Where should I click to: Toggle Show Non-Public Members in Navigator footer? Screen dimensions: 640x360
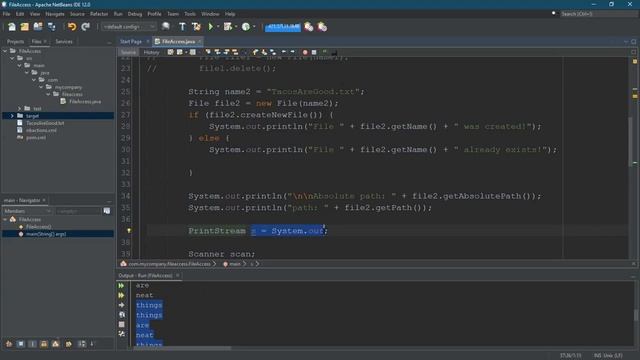tap(44, 344)
